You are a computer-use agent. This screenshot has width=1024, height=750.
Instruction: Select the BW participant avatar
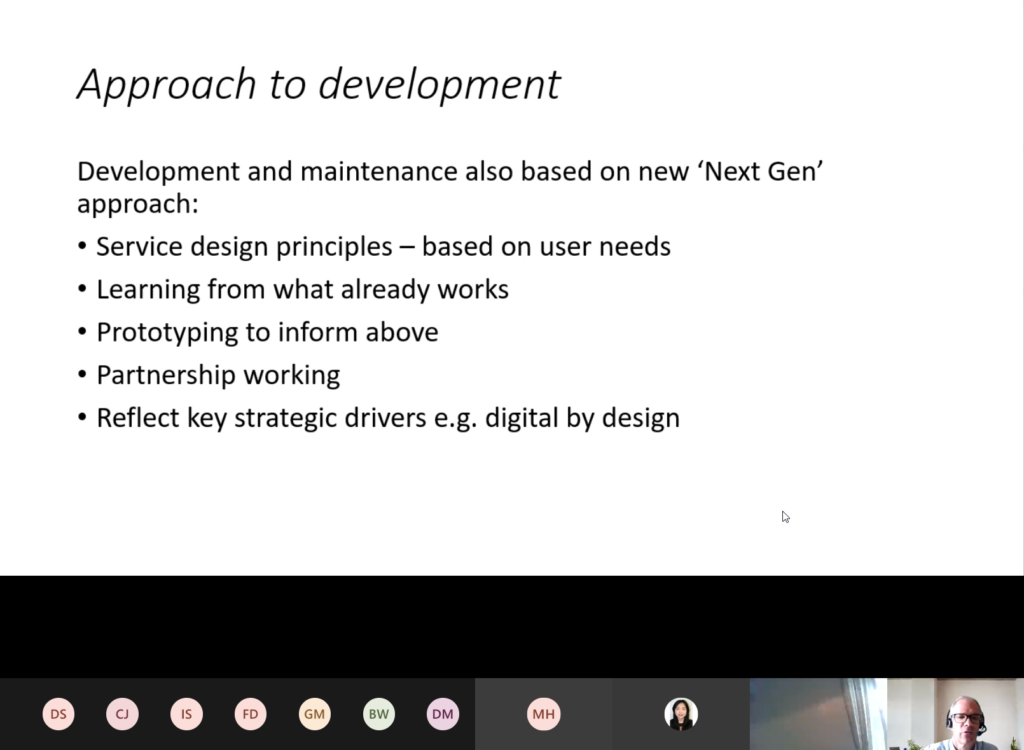pyautogui.click(x=378, y=714)
